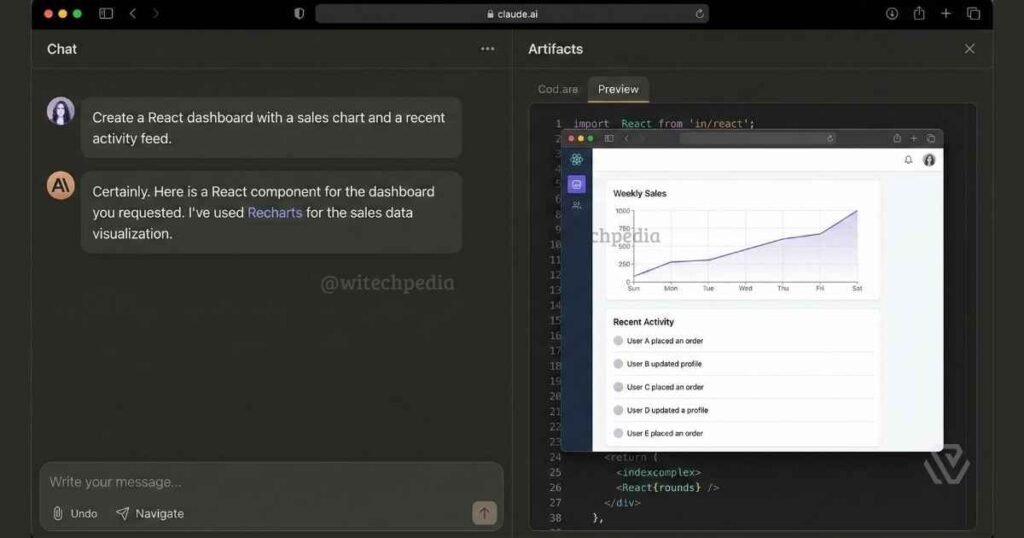Click the reload icon in the preview address bar
Screen dimensions: 1024x538
click(x=830, y=138)
